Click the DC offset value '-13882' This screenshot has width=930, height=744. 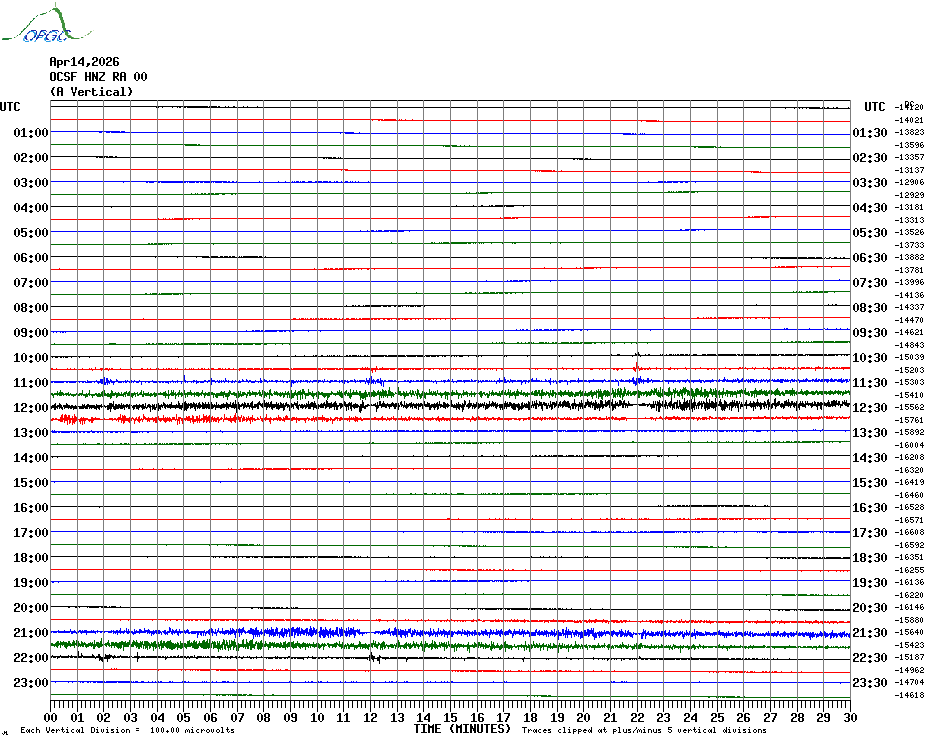pos(909,257)
